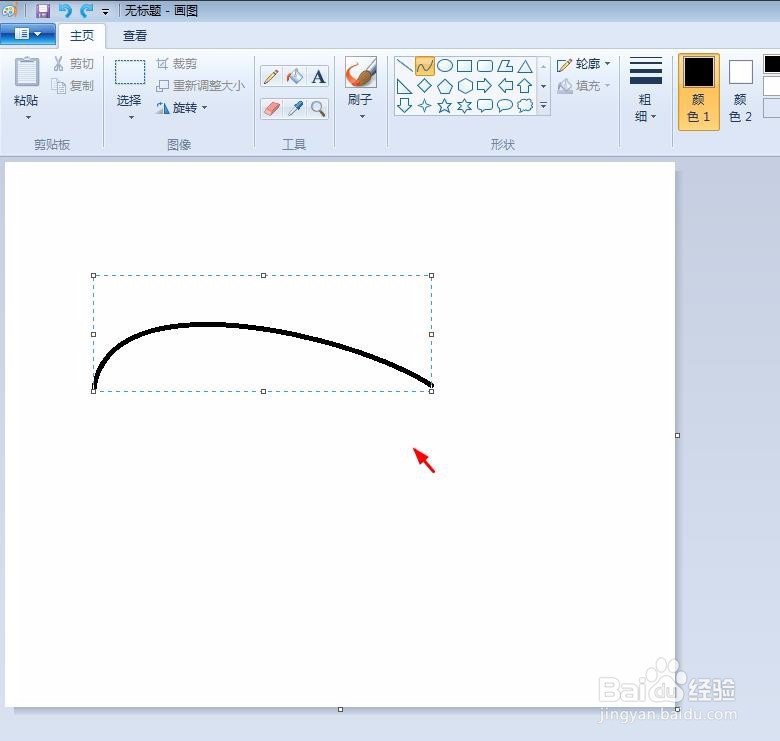Select the Text tool

click(318, 77)
